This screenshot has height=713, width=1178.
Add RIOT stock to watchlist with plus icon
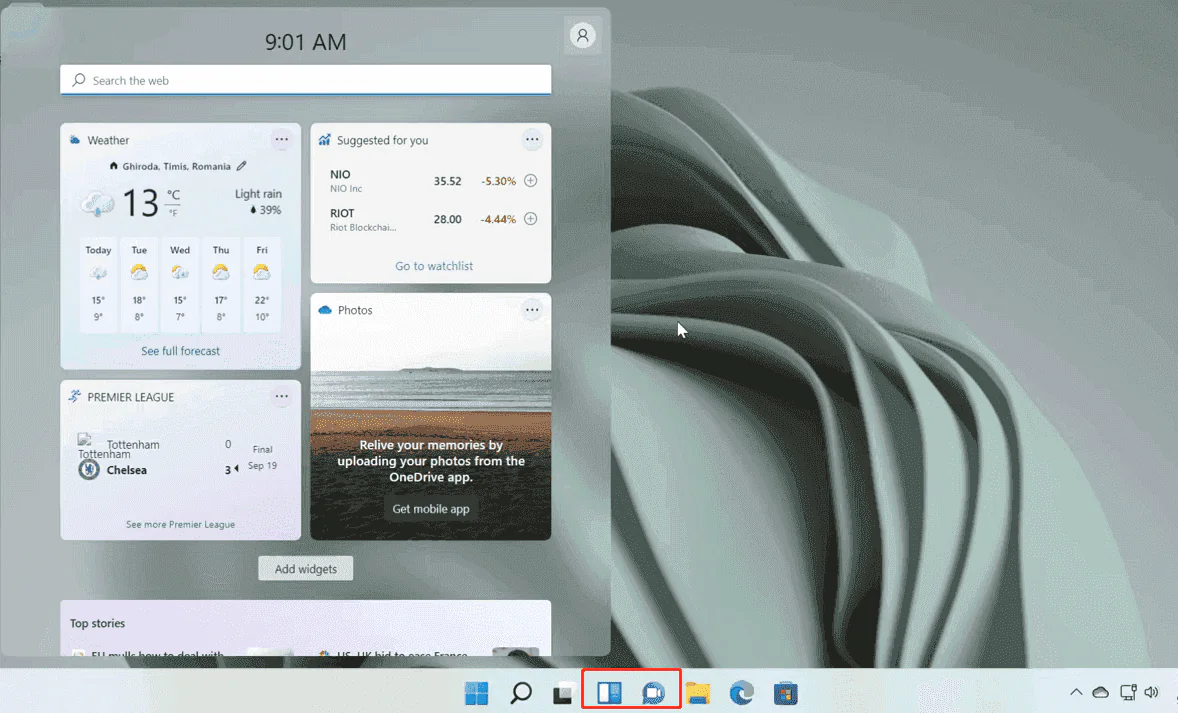tap(530, 218)
